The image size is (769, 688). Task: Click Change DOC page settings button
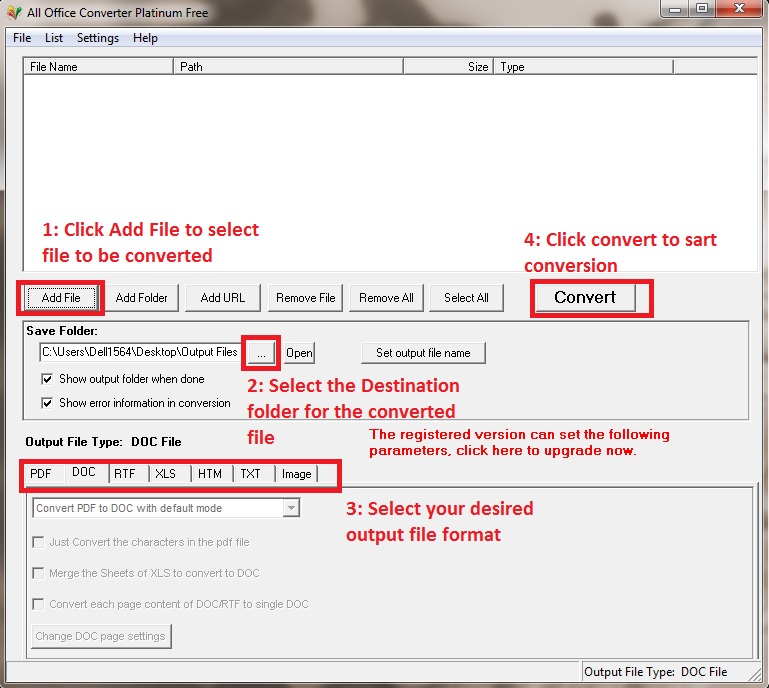click(x=101, y=636)
